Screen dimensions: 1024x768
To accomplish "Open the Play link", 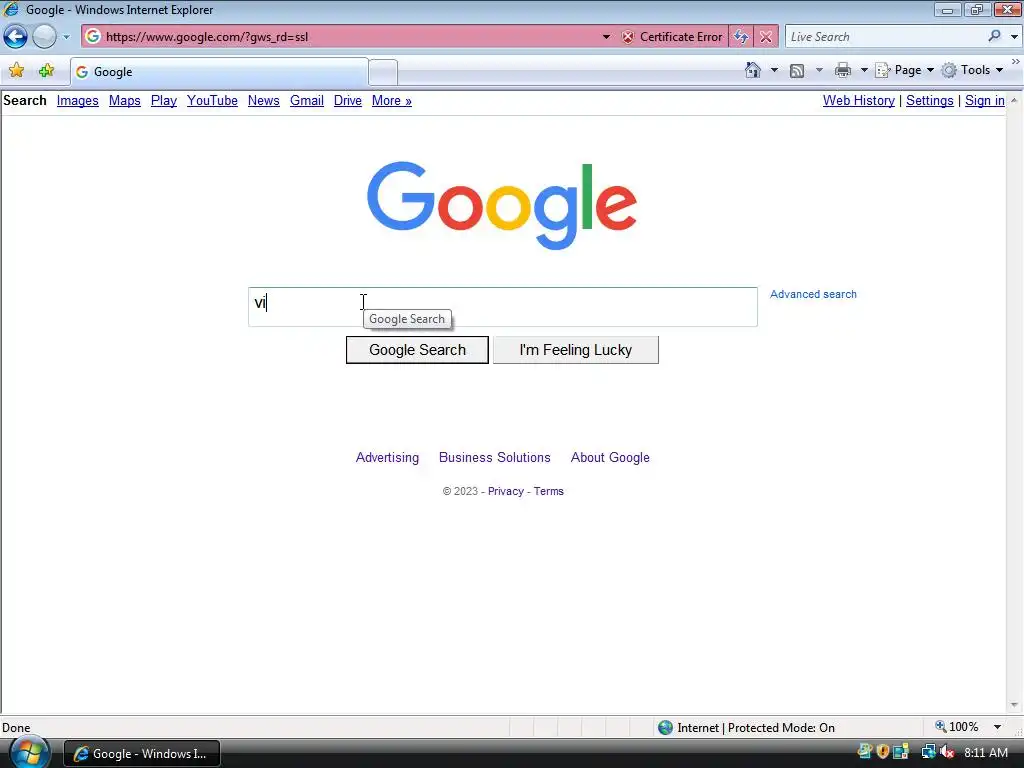I will click(164, 101).
